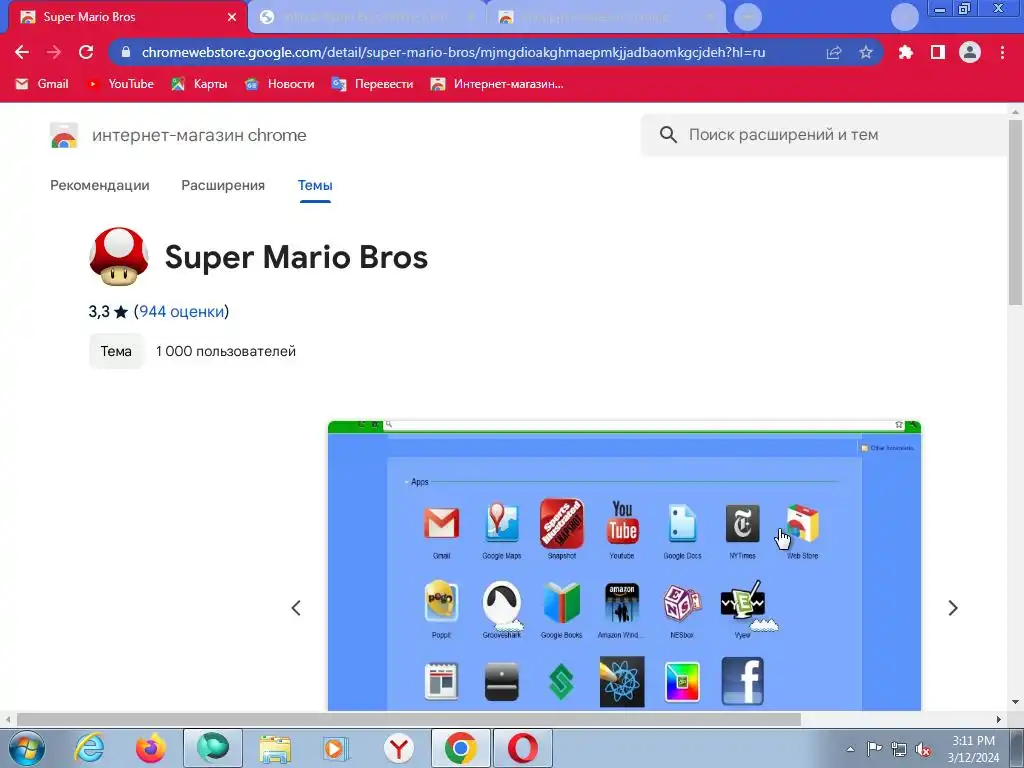Viewport: 1024px width, 768px height.
Task: Click the round button beside the minimize control
Action: pyautogui.click(x=904, y=17)
